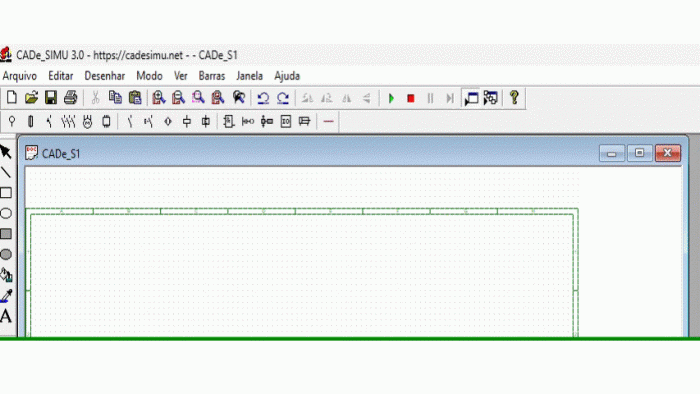Select the filled ellipse drawing tool
This screenshot has height=394, width=700.
click(x=6, y=254)
